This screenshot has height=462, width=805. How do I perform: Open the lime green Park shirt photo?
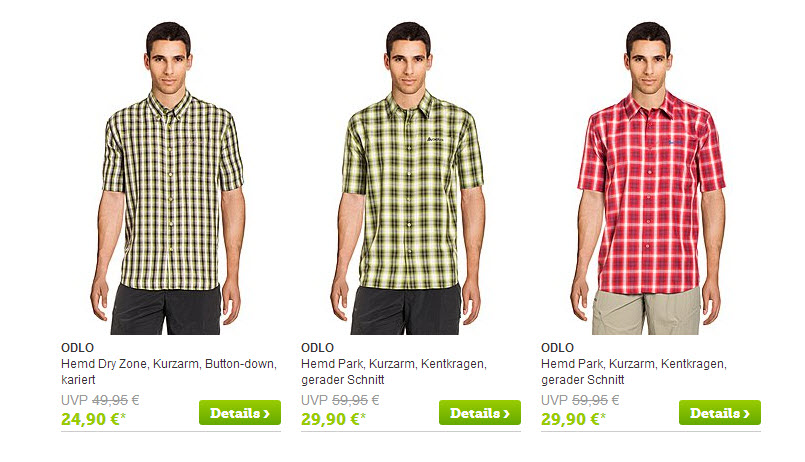[x=408, y=178]
